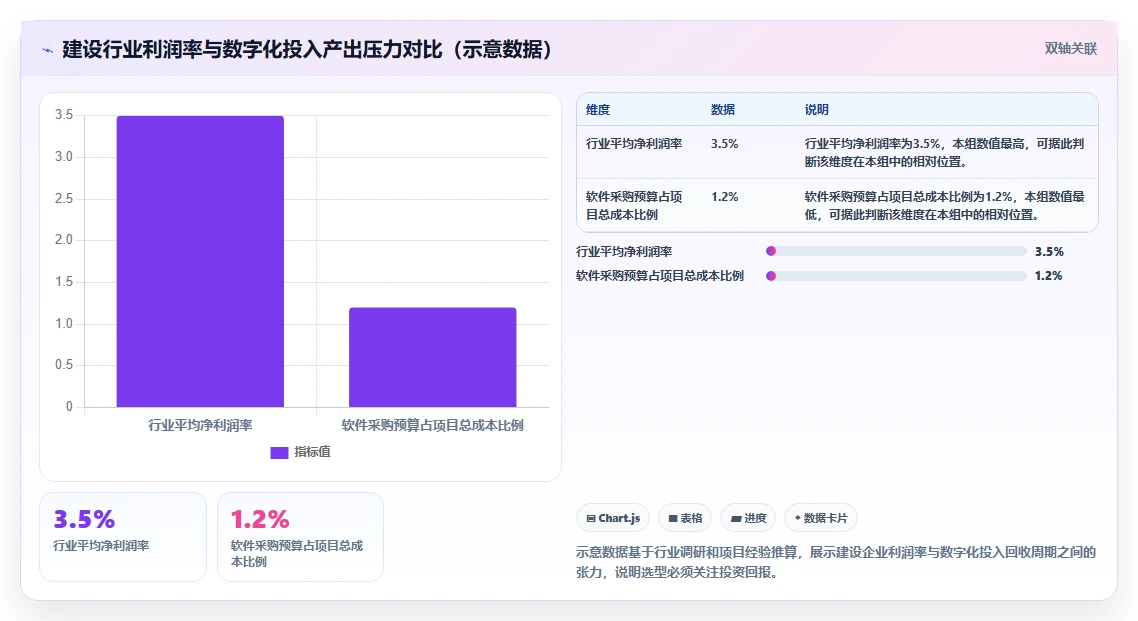Select the 数据卡片 tag chip
Image resolution: width=1138 pixels, height=621 pixels.
(x=821, y=518)
